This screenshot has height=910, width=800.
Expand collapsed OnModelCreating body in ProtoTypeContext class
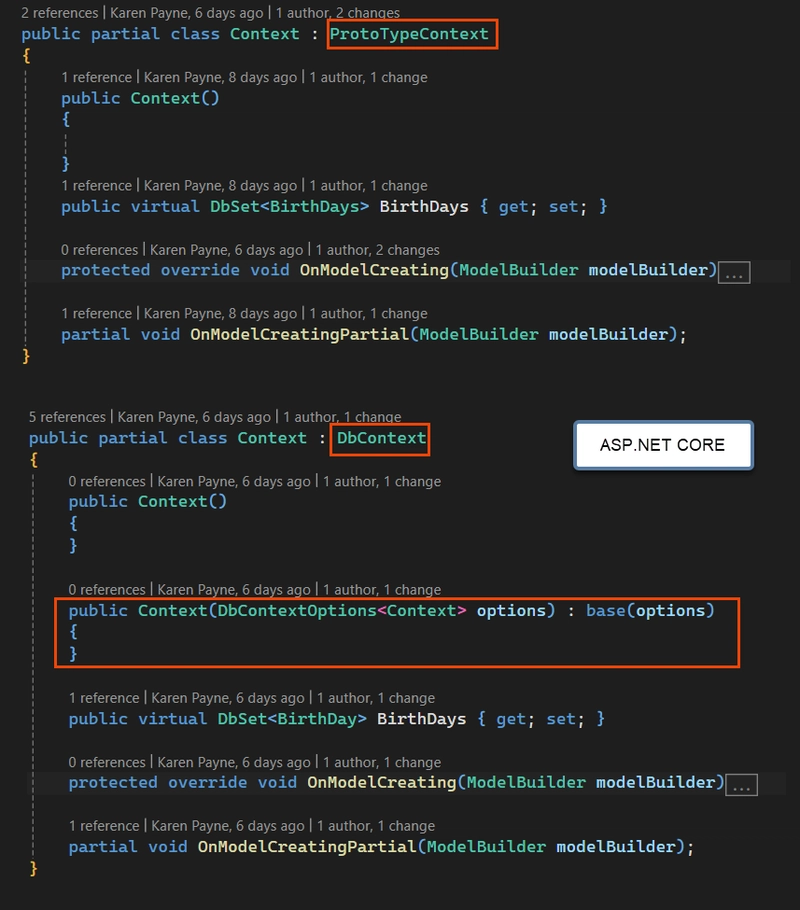734,272
